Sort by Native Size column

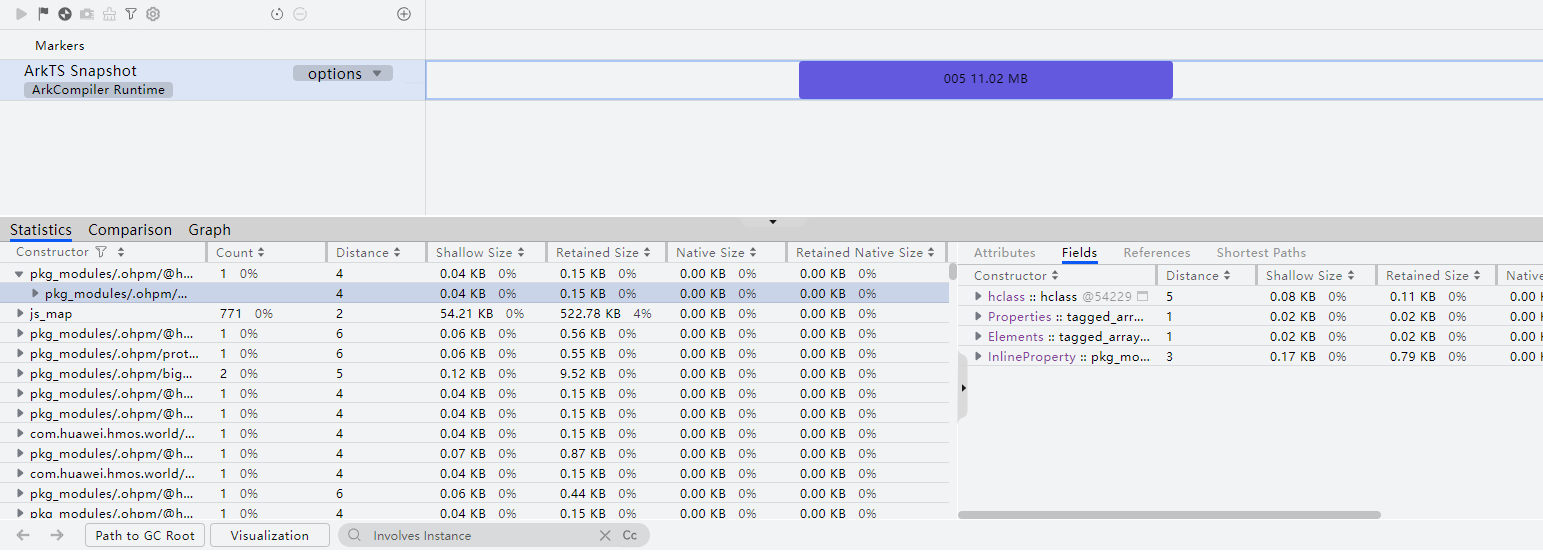tap(753, 253)
